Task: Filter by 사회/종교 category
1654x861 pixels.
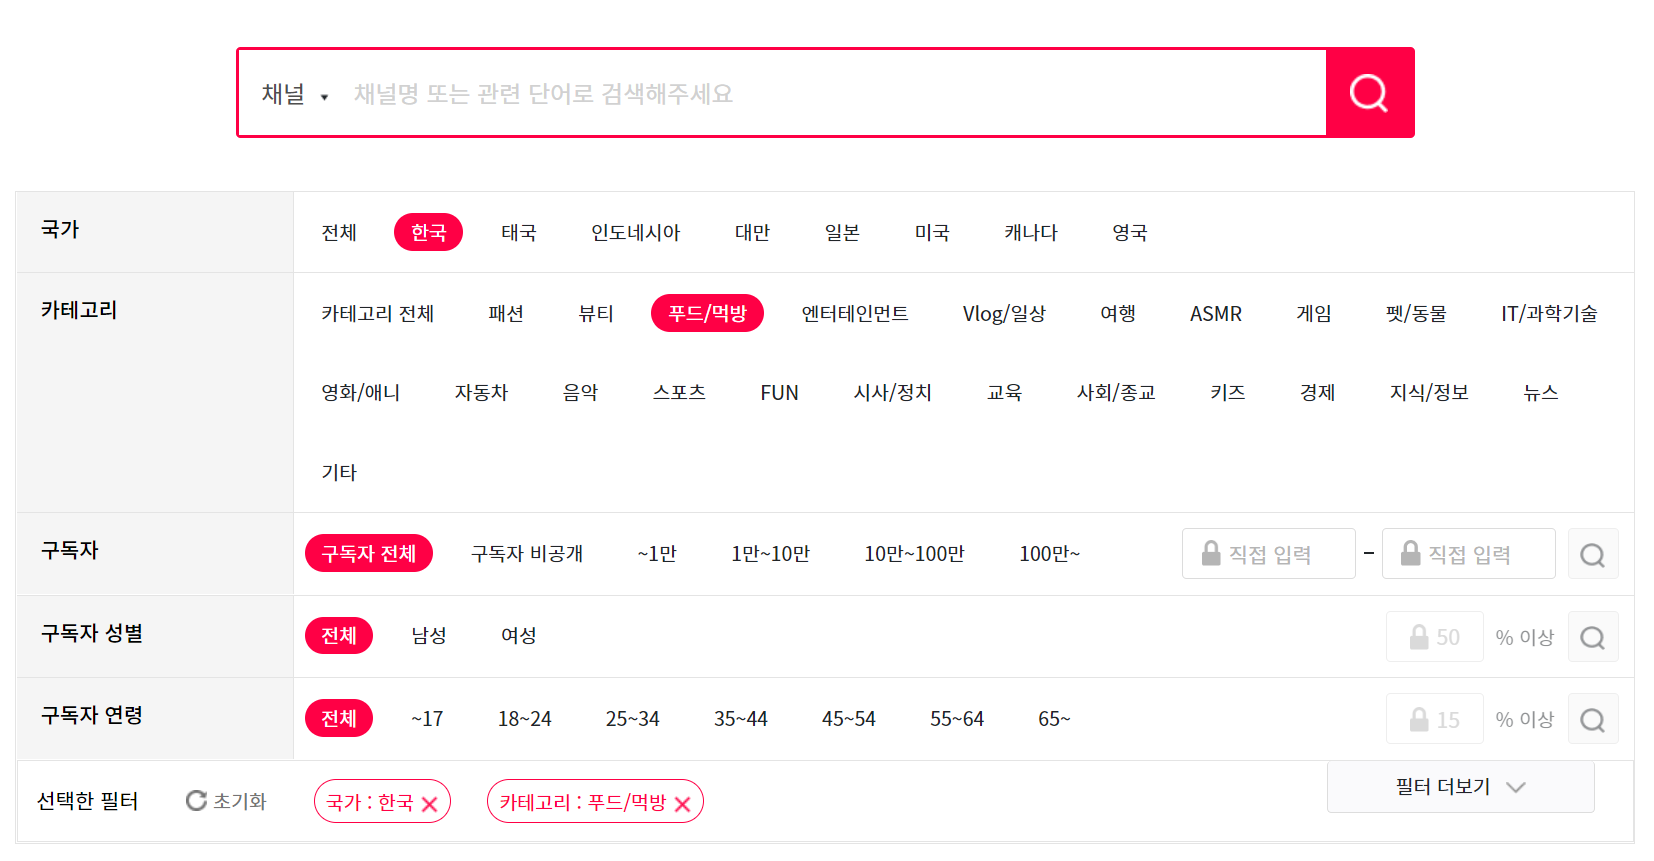Action: [1116, 392]
